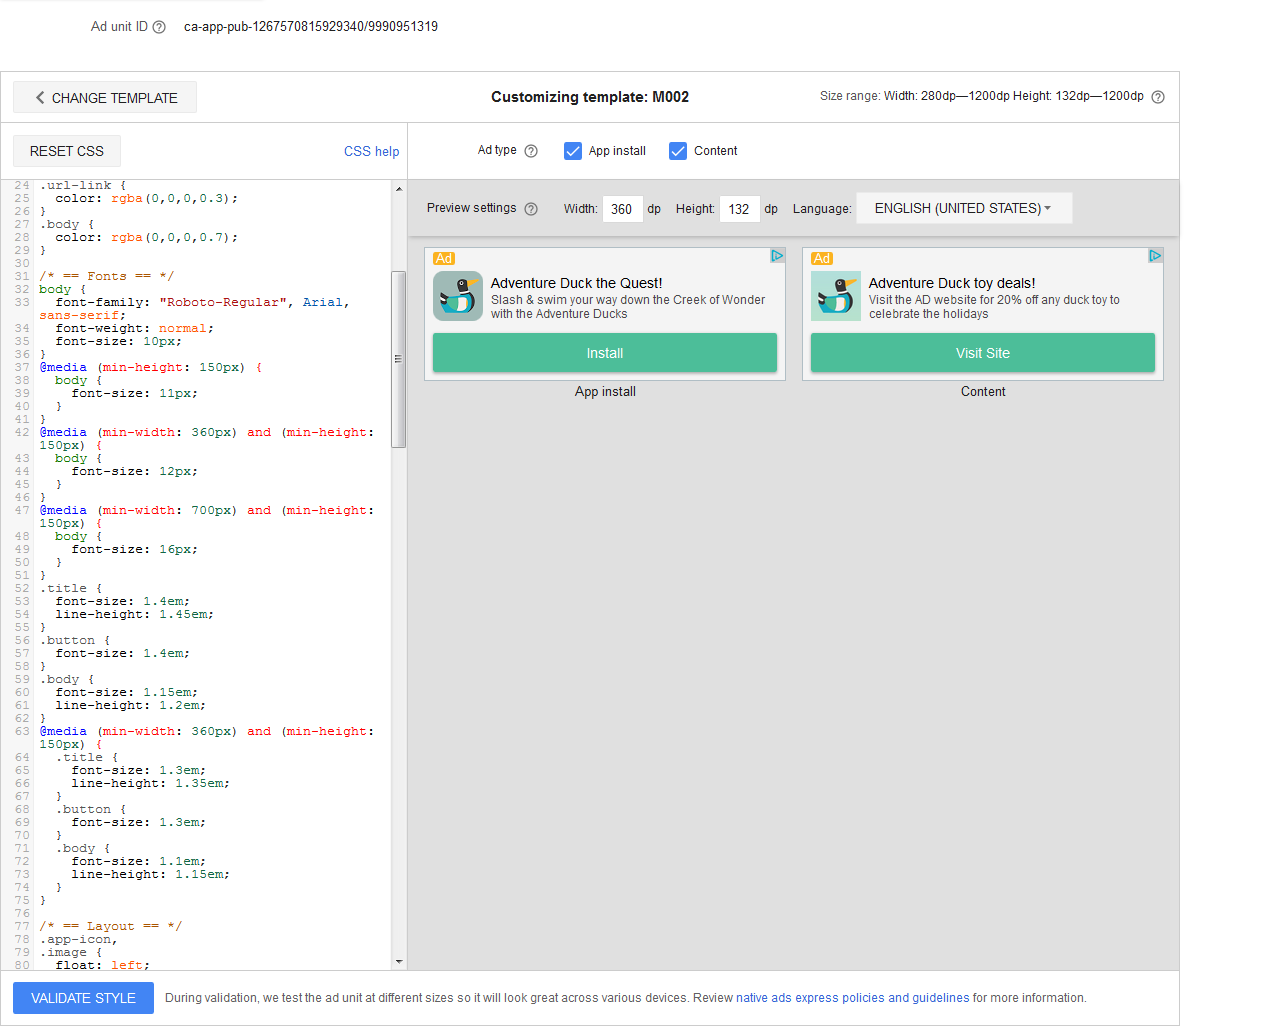Click the Ad unit ID help icon

(159, 27)
